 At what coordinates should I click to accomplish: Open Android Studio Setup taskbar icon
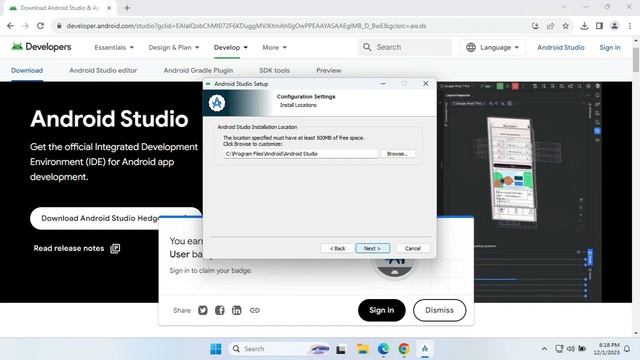point(425,349)
